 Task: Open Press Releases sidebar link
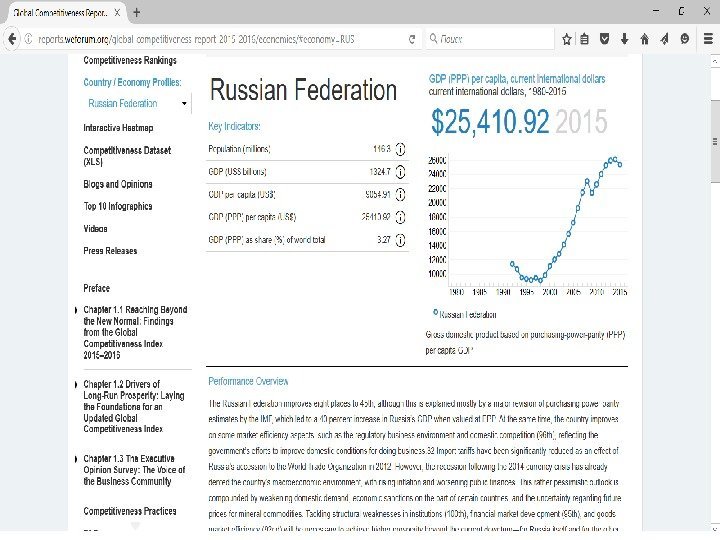pos(110,251)
